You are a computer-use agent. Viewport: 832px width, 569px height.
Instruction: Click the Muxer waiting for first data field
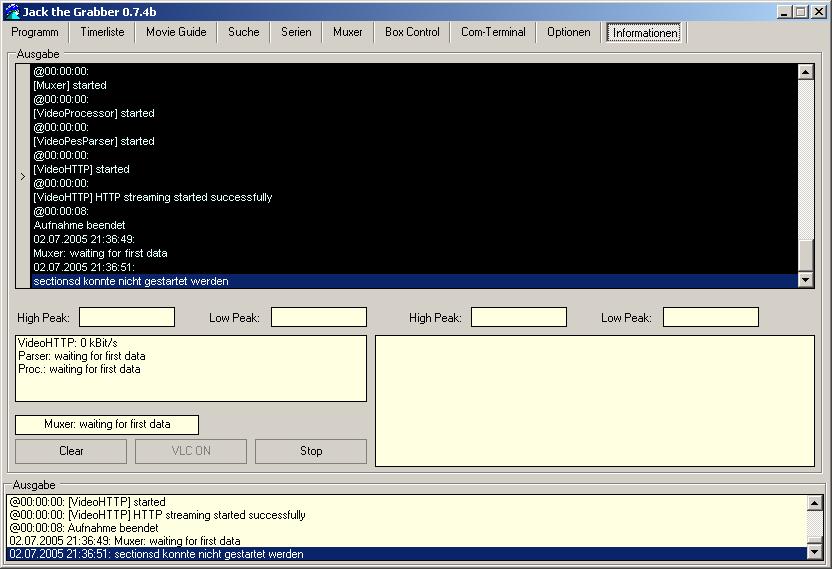[x=107, y=425]
